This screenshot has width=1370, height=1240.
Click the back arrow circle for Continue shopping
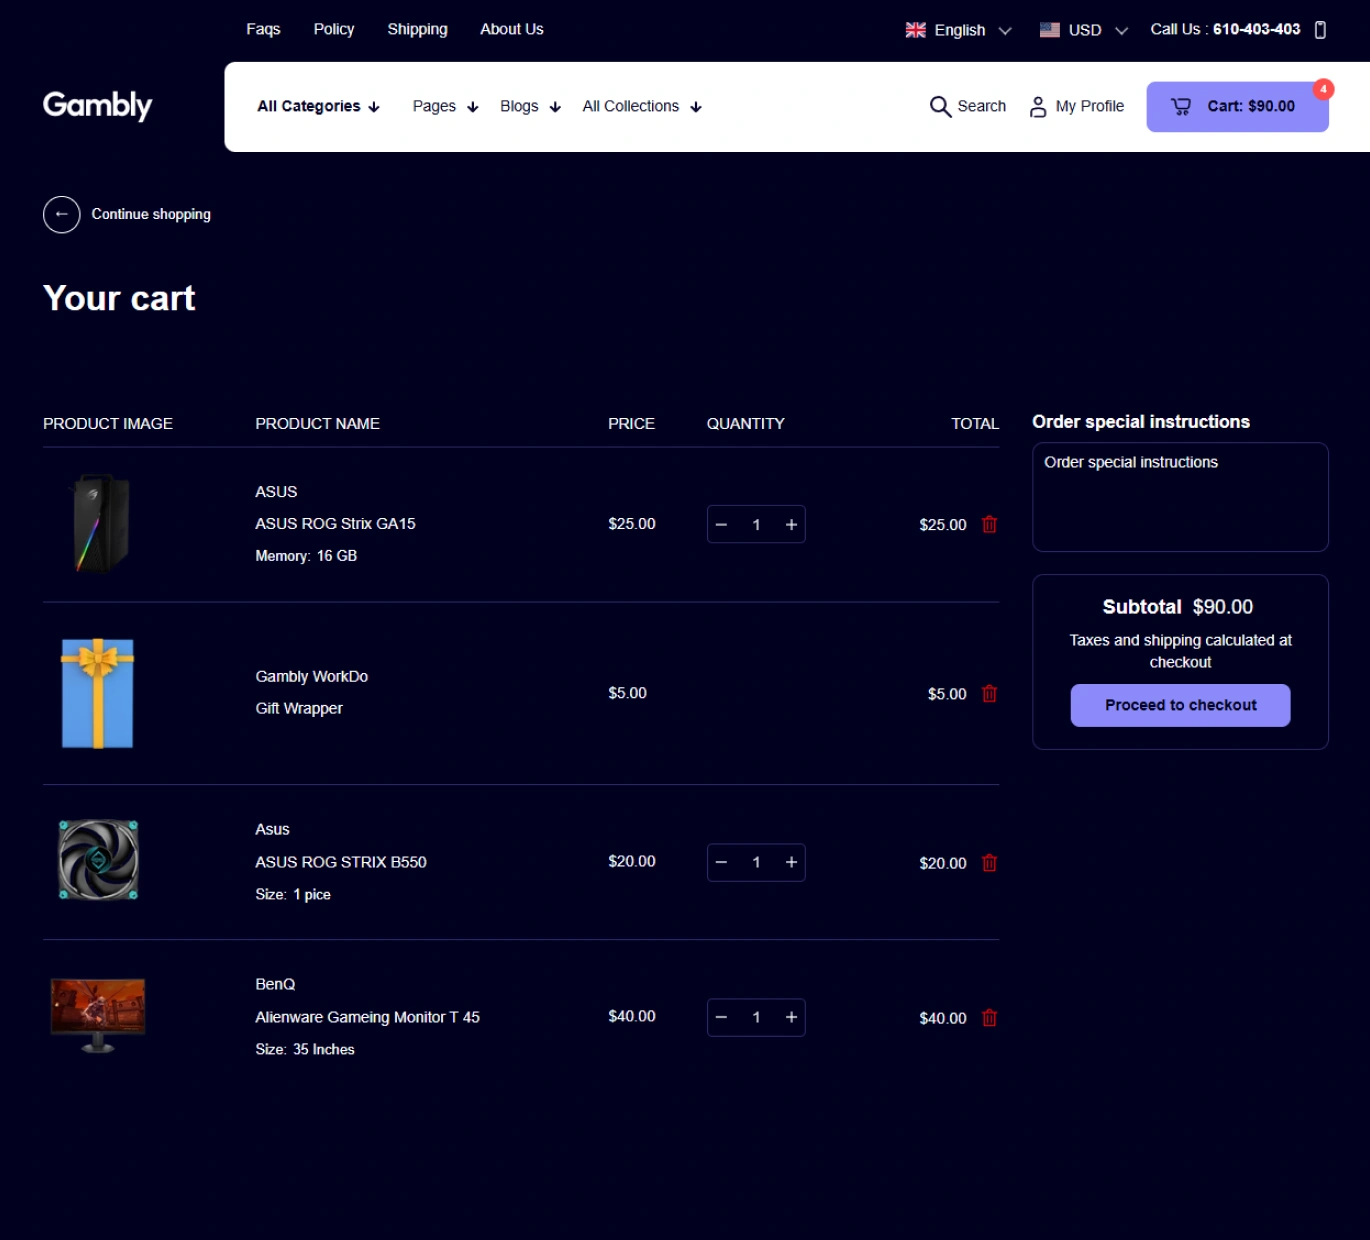click(62, 214)
